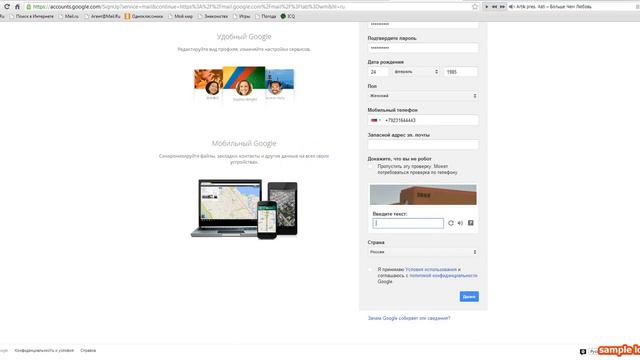Open the Игры bookmark
Viewport: 640px width, 360px height.
[242, 16]
